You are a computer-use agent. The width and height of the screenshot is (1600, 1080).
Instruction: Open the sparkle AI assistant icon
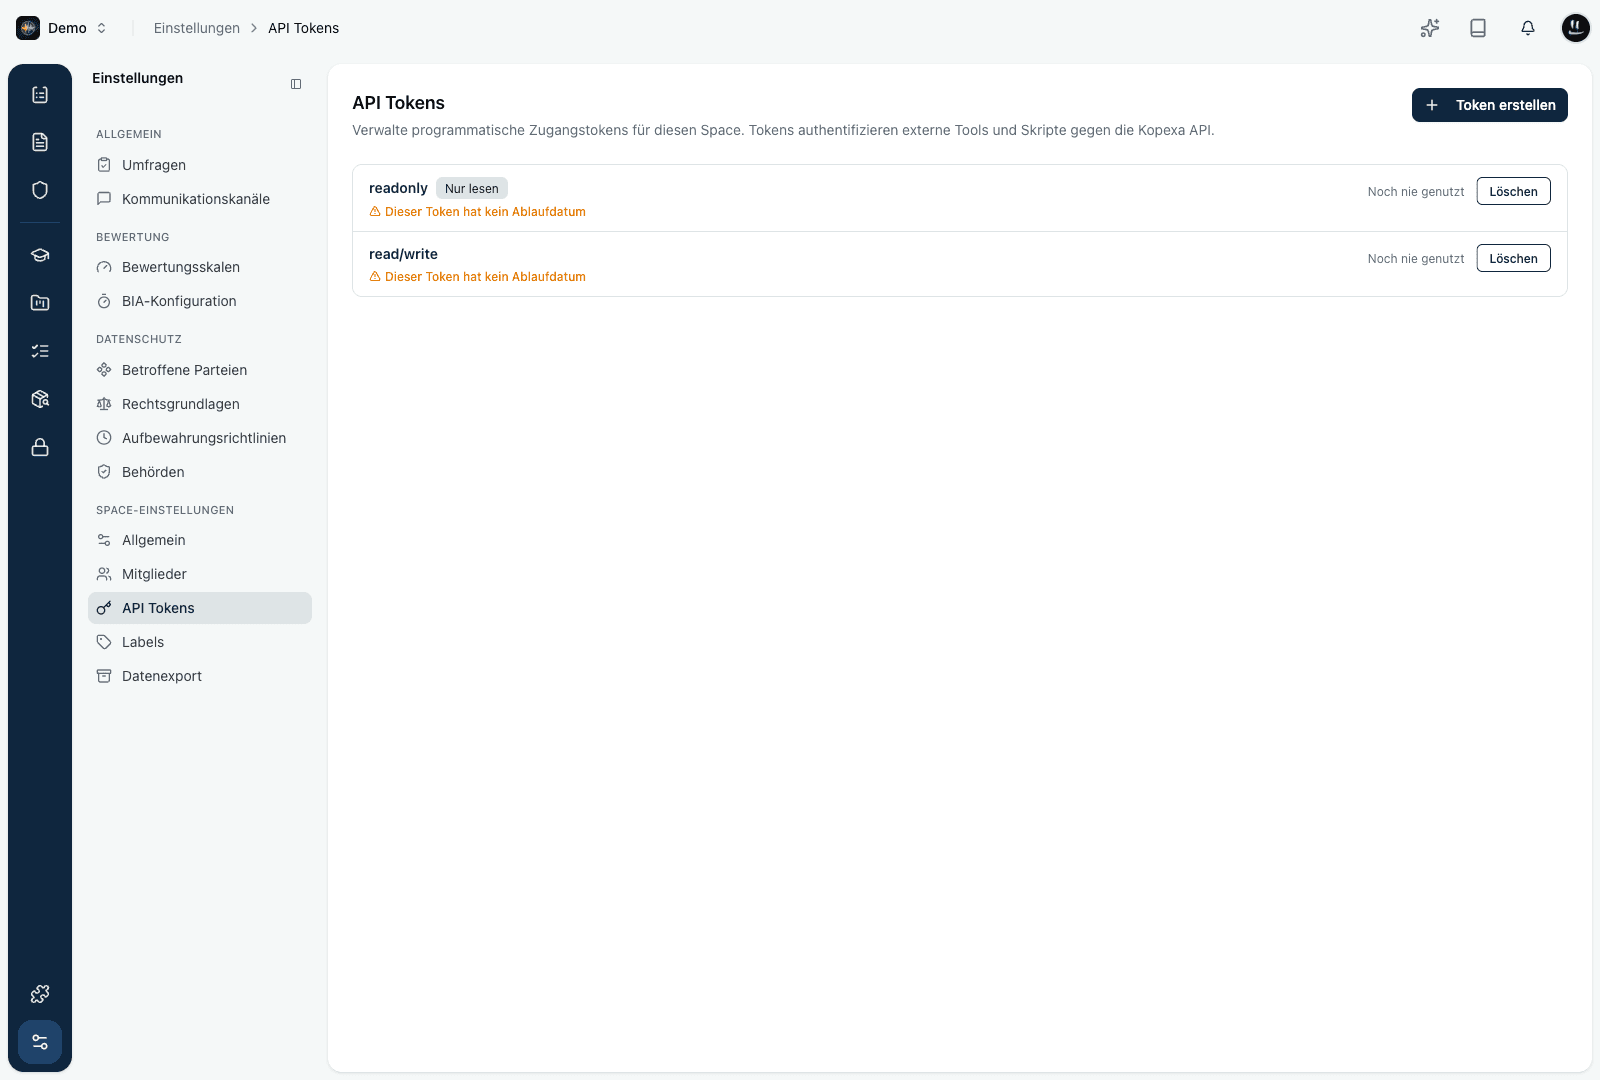click(x=1430, y=28)
